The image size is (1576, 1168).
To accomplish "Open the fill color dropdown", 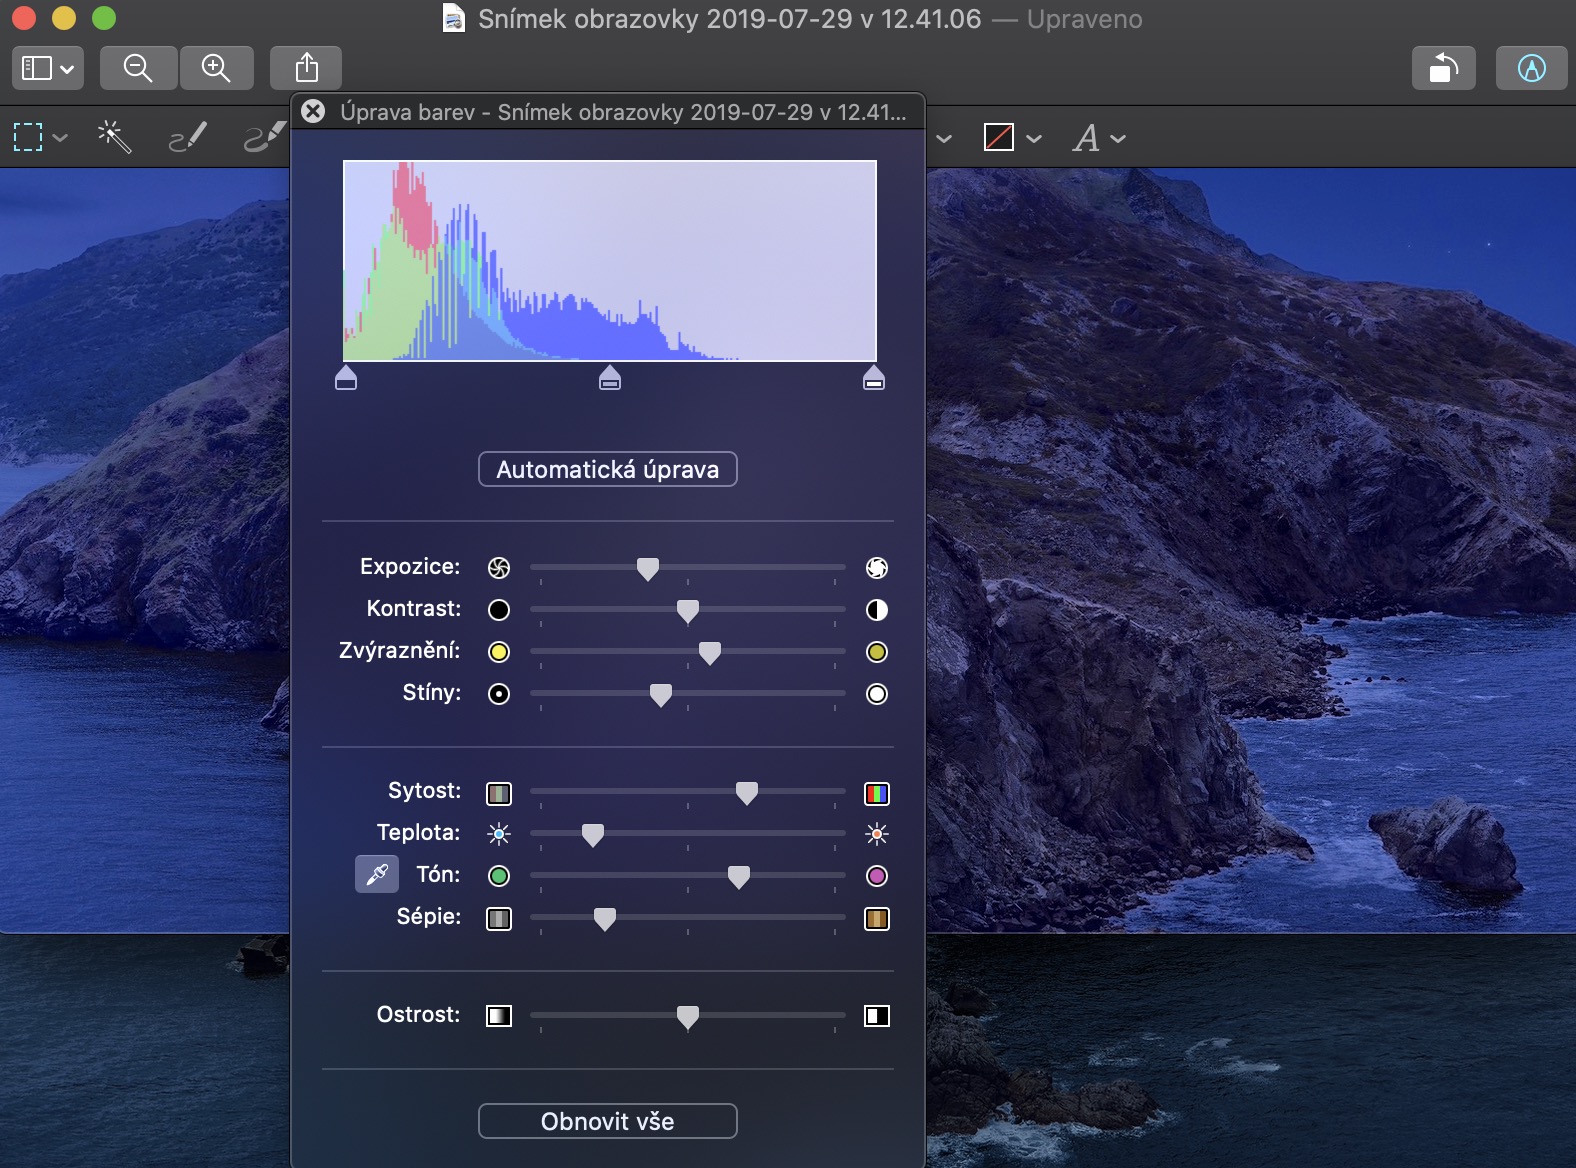I will (1034, 138).
